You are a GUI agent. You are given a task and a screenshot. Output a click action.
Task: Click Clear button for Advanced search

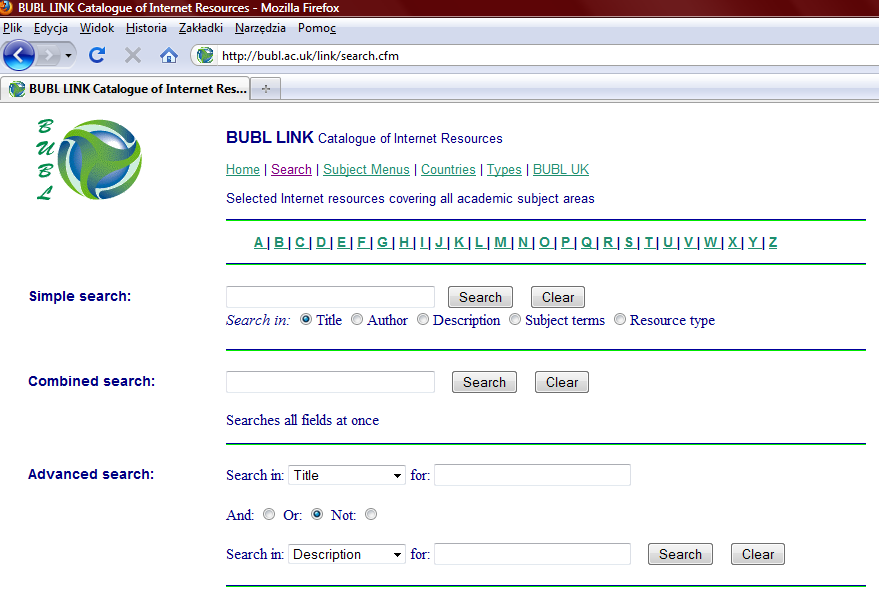click(758, 554)
